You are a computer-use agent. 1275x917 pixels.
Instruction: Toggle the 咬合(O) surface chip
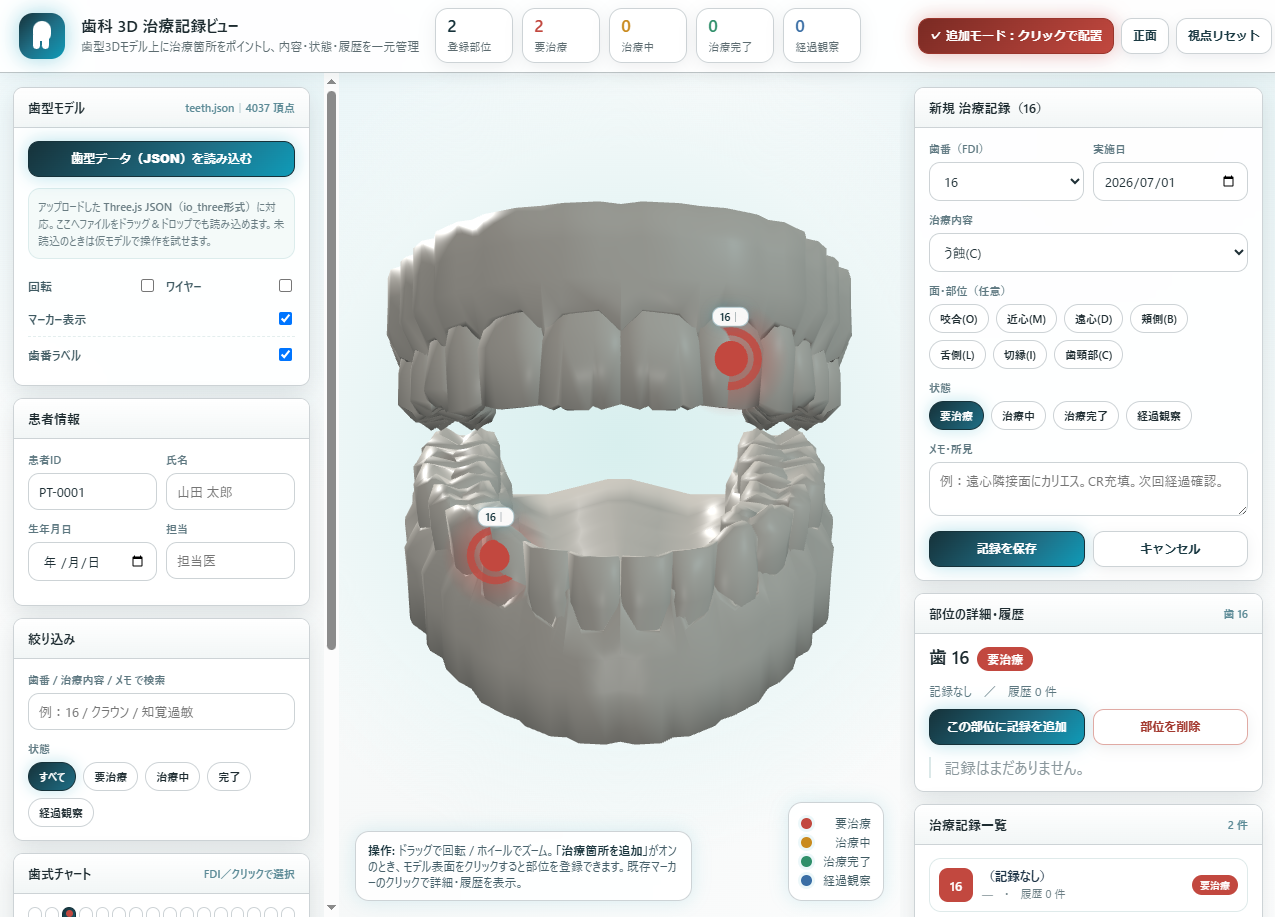(x=959, y=319)
